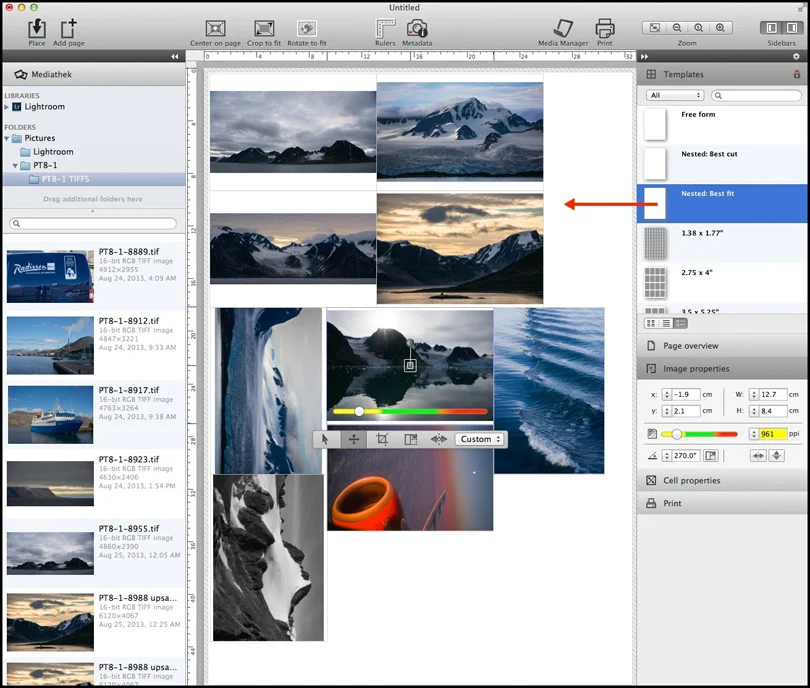Click the Templates search field
Image resolution: width=810 pixels, height=688 pixels.
point(756,95)
